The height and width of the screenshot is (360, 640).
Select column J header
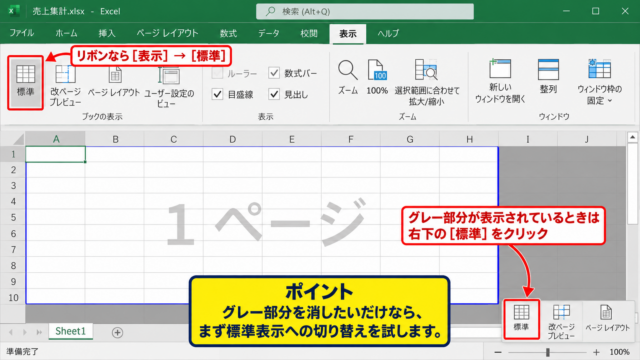[587, 139]
